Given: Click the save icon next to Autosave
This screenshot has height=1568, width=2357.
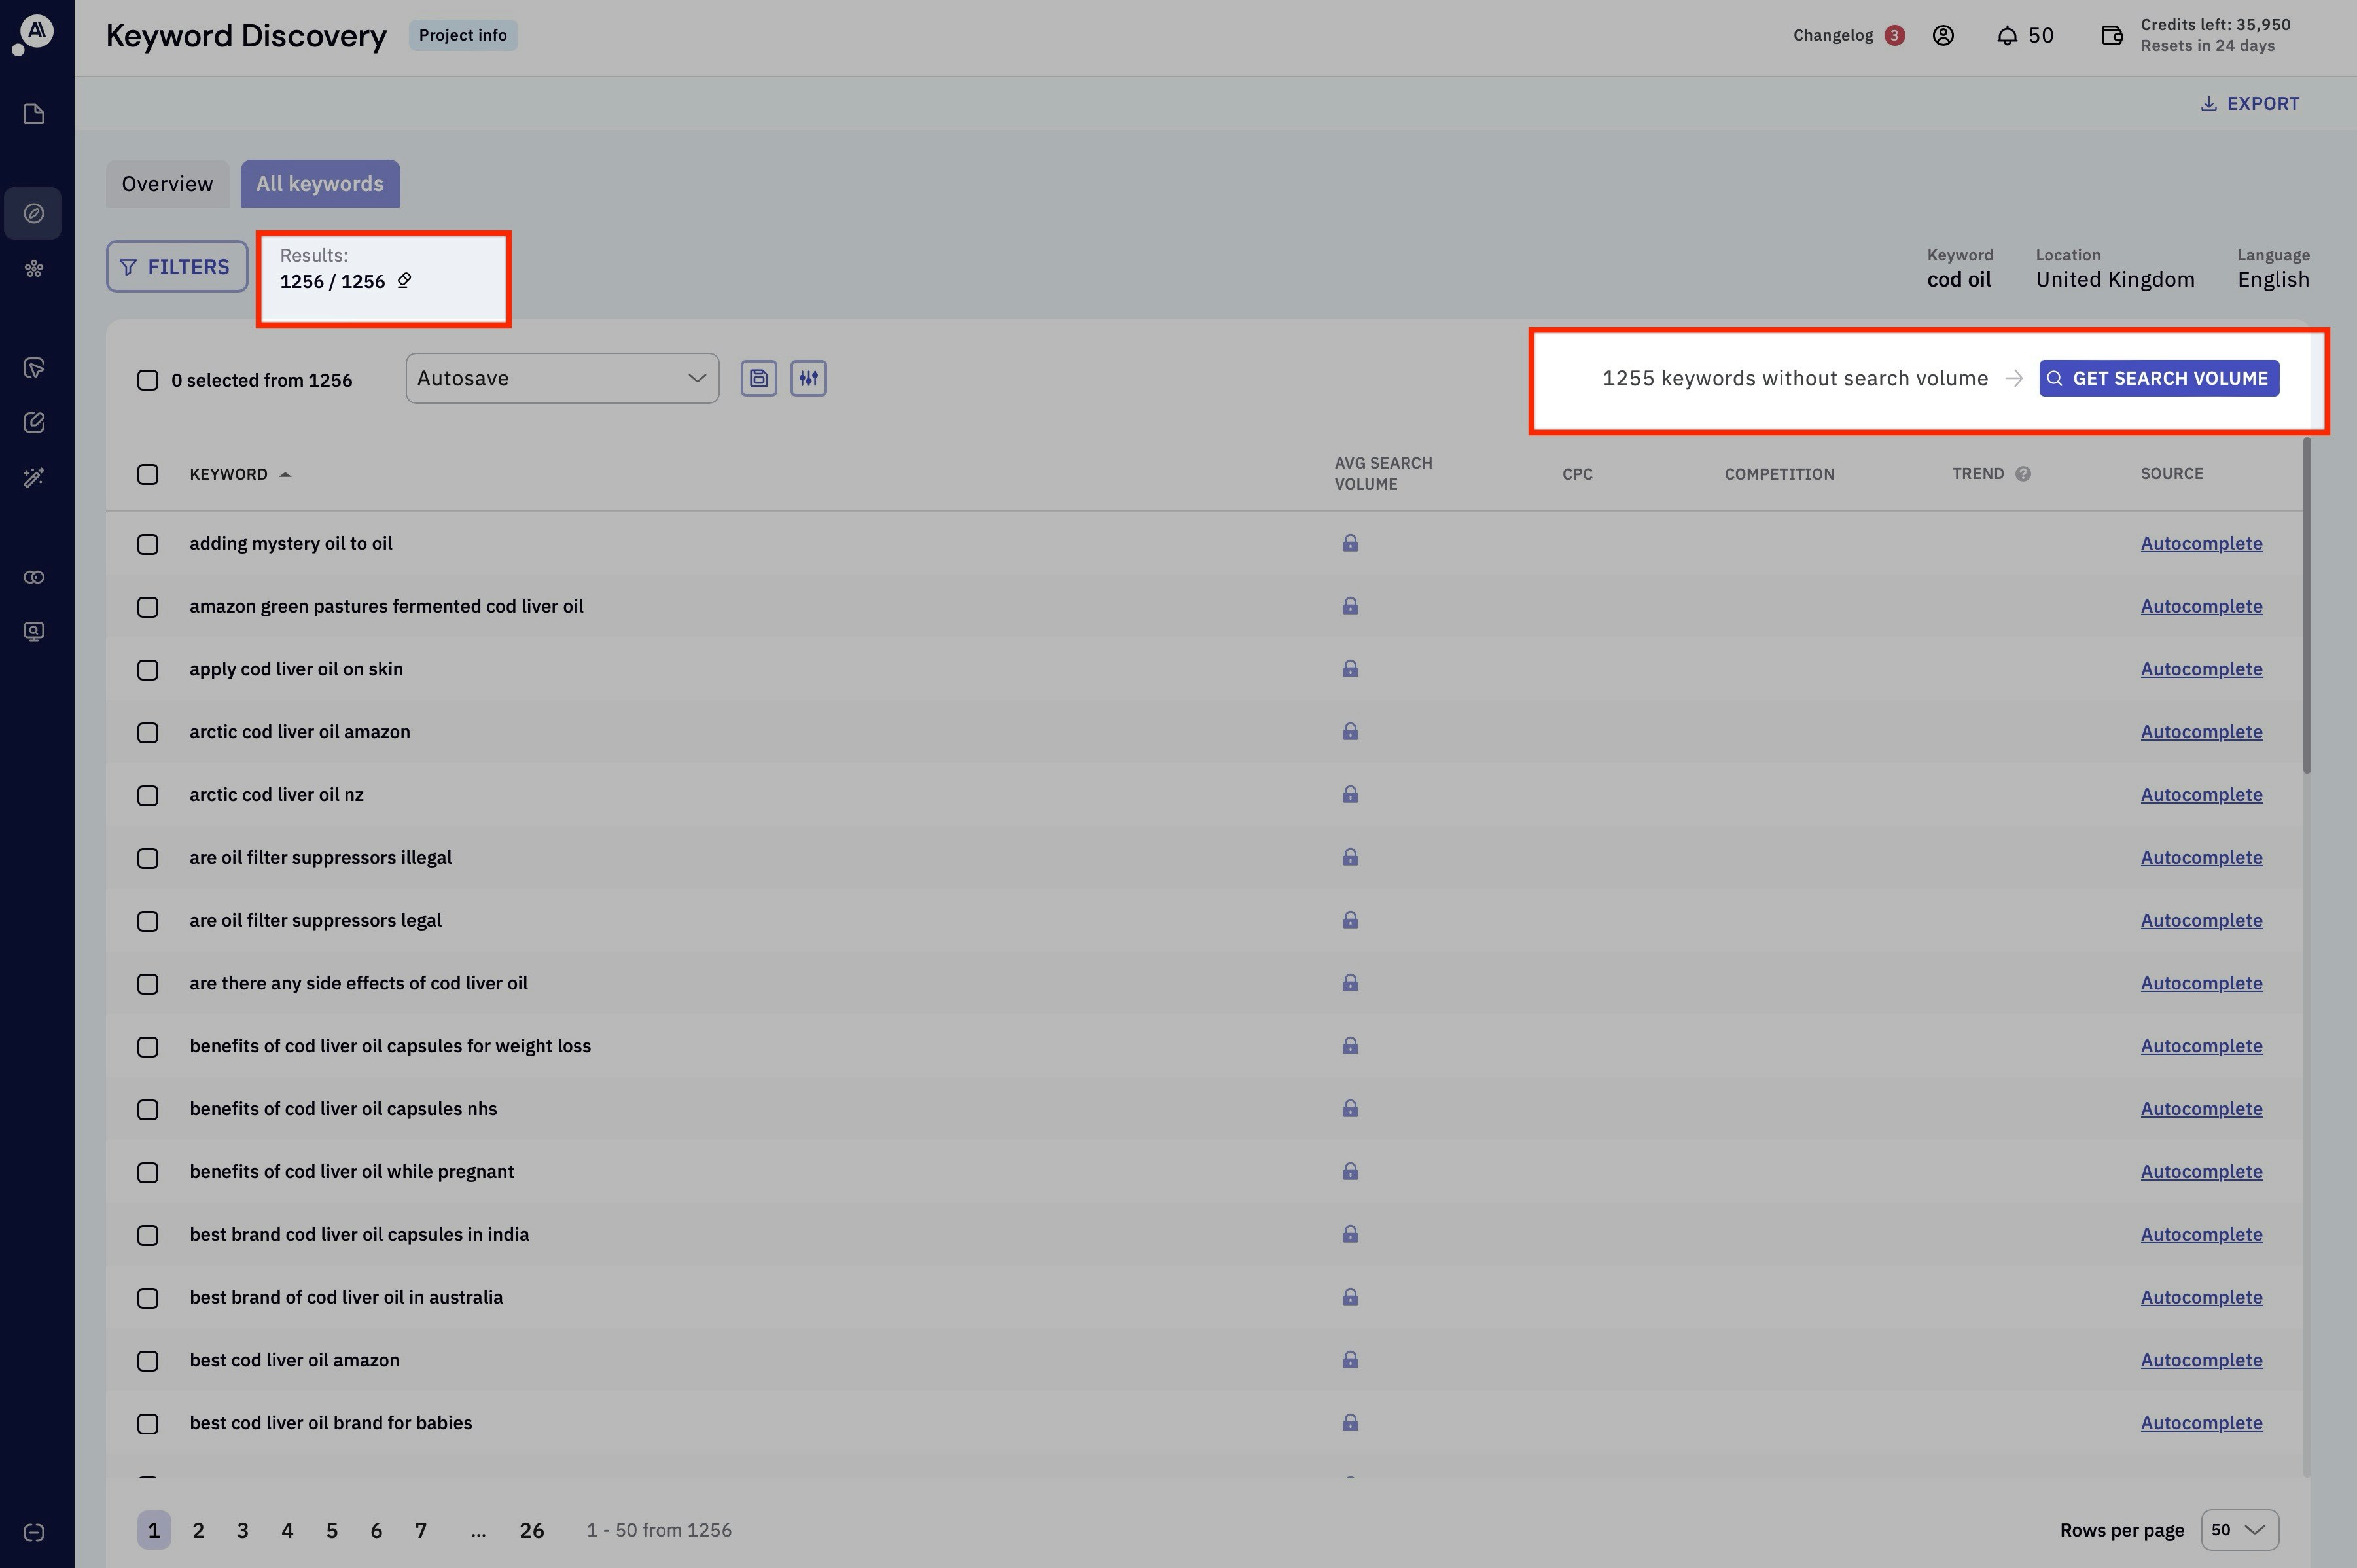Looking at the screenshot, I should [758, 378].
